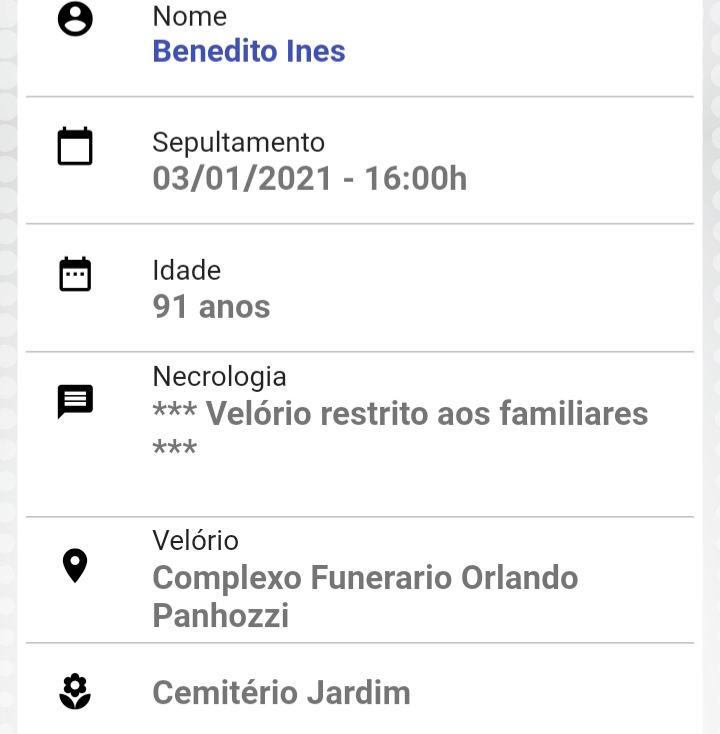Tap the Nome field label
The width and height of the screenshot is (720, 734).
click(x=190, y=16)
